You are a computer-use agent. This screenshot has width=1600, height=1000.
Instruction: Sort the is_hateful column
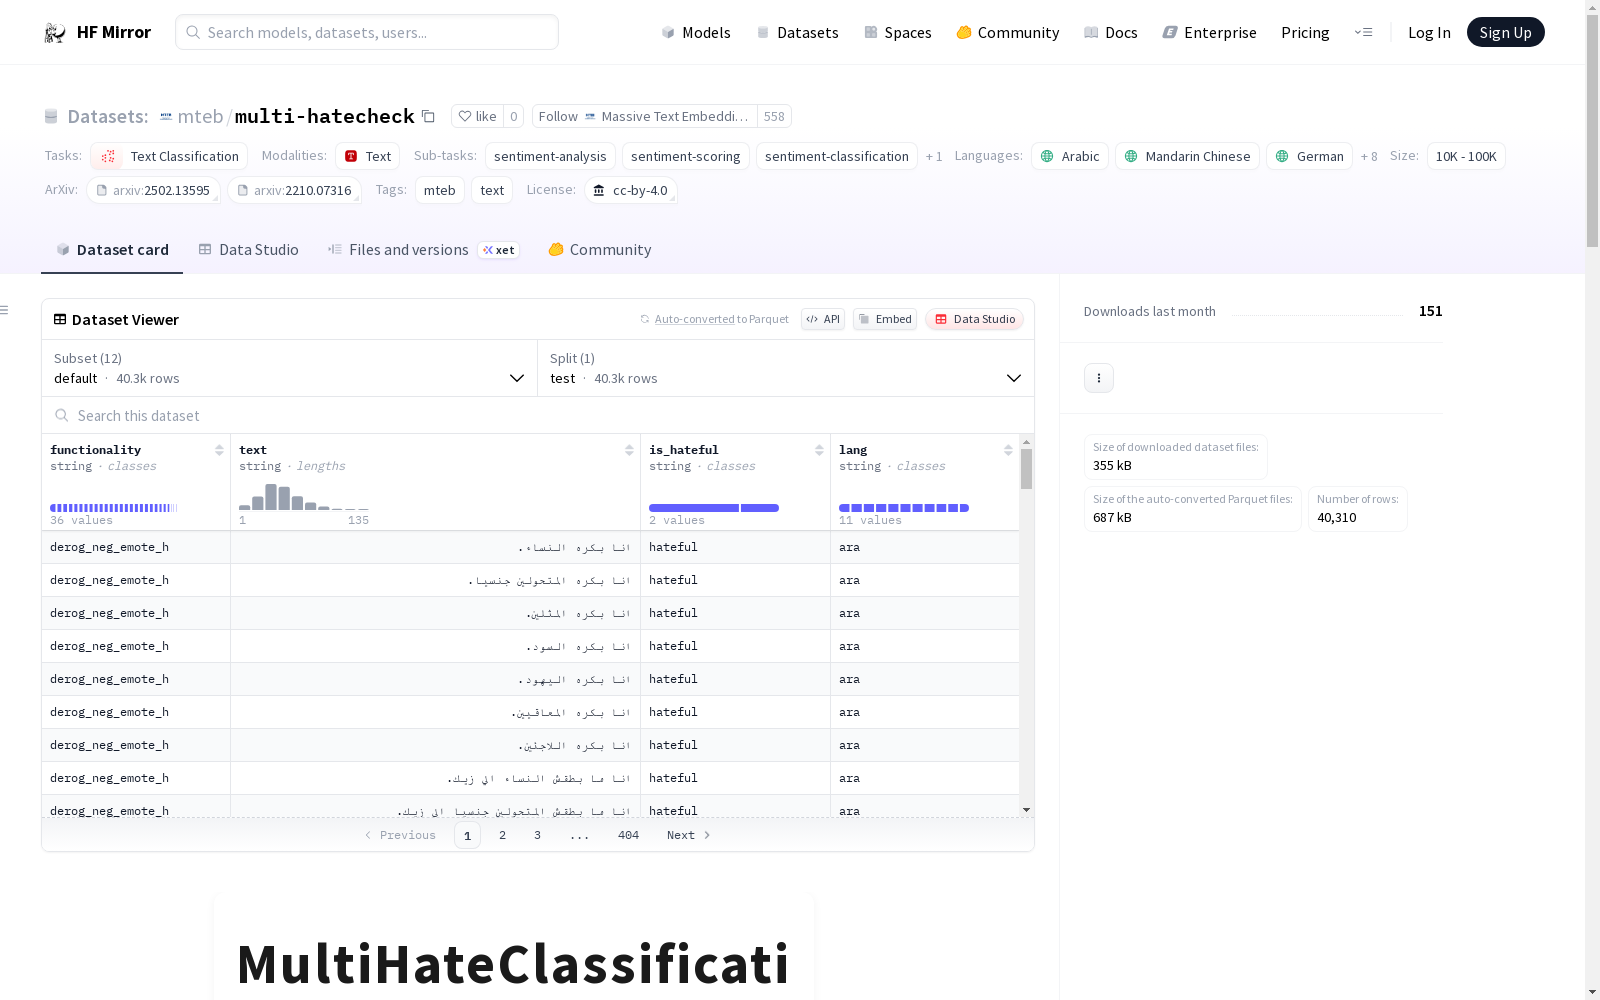[819, 450]
